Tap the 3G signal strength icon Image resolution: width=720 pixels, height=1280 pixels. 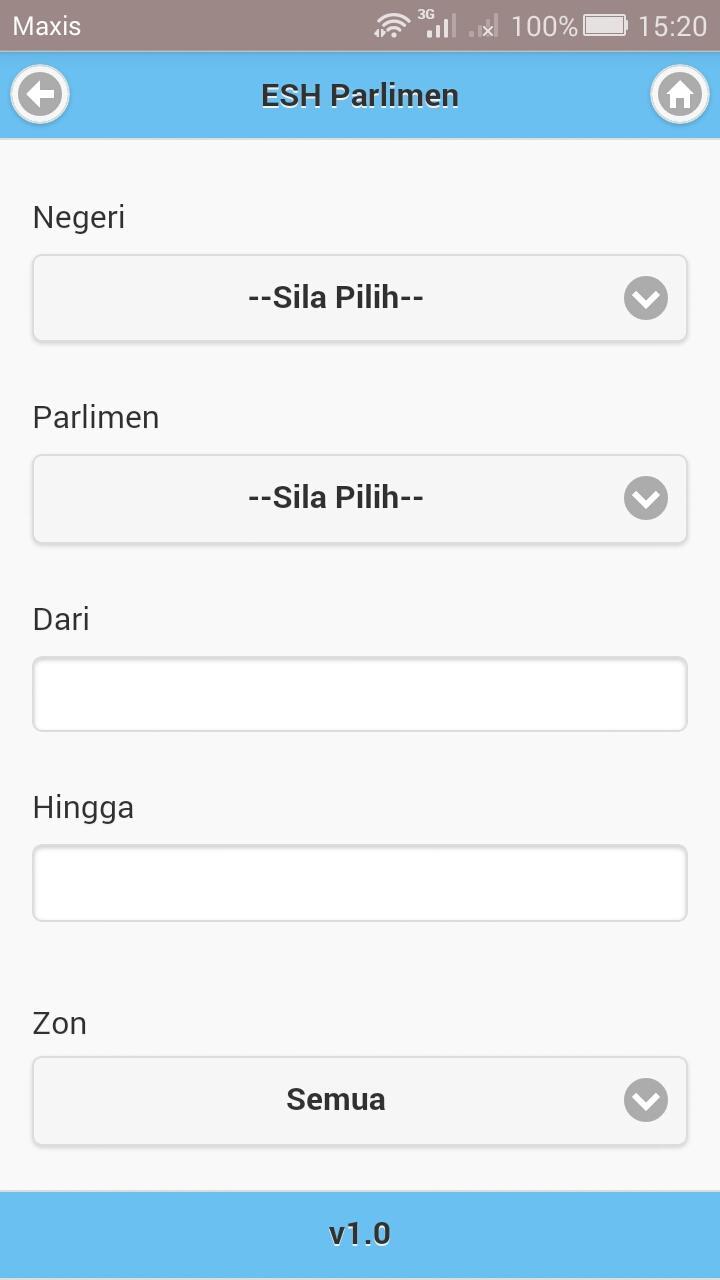(438, 25)
